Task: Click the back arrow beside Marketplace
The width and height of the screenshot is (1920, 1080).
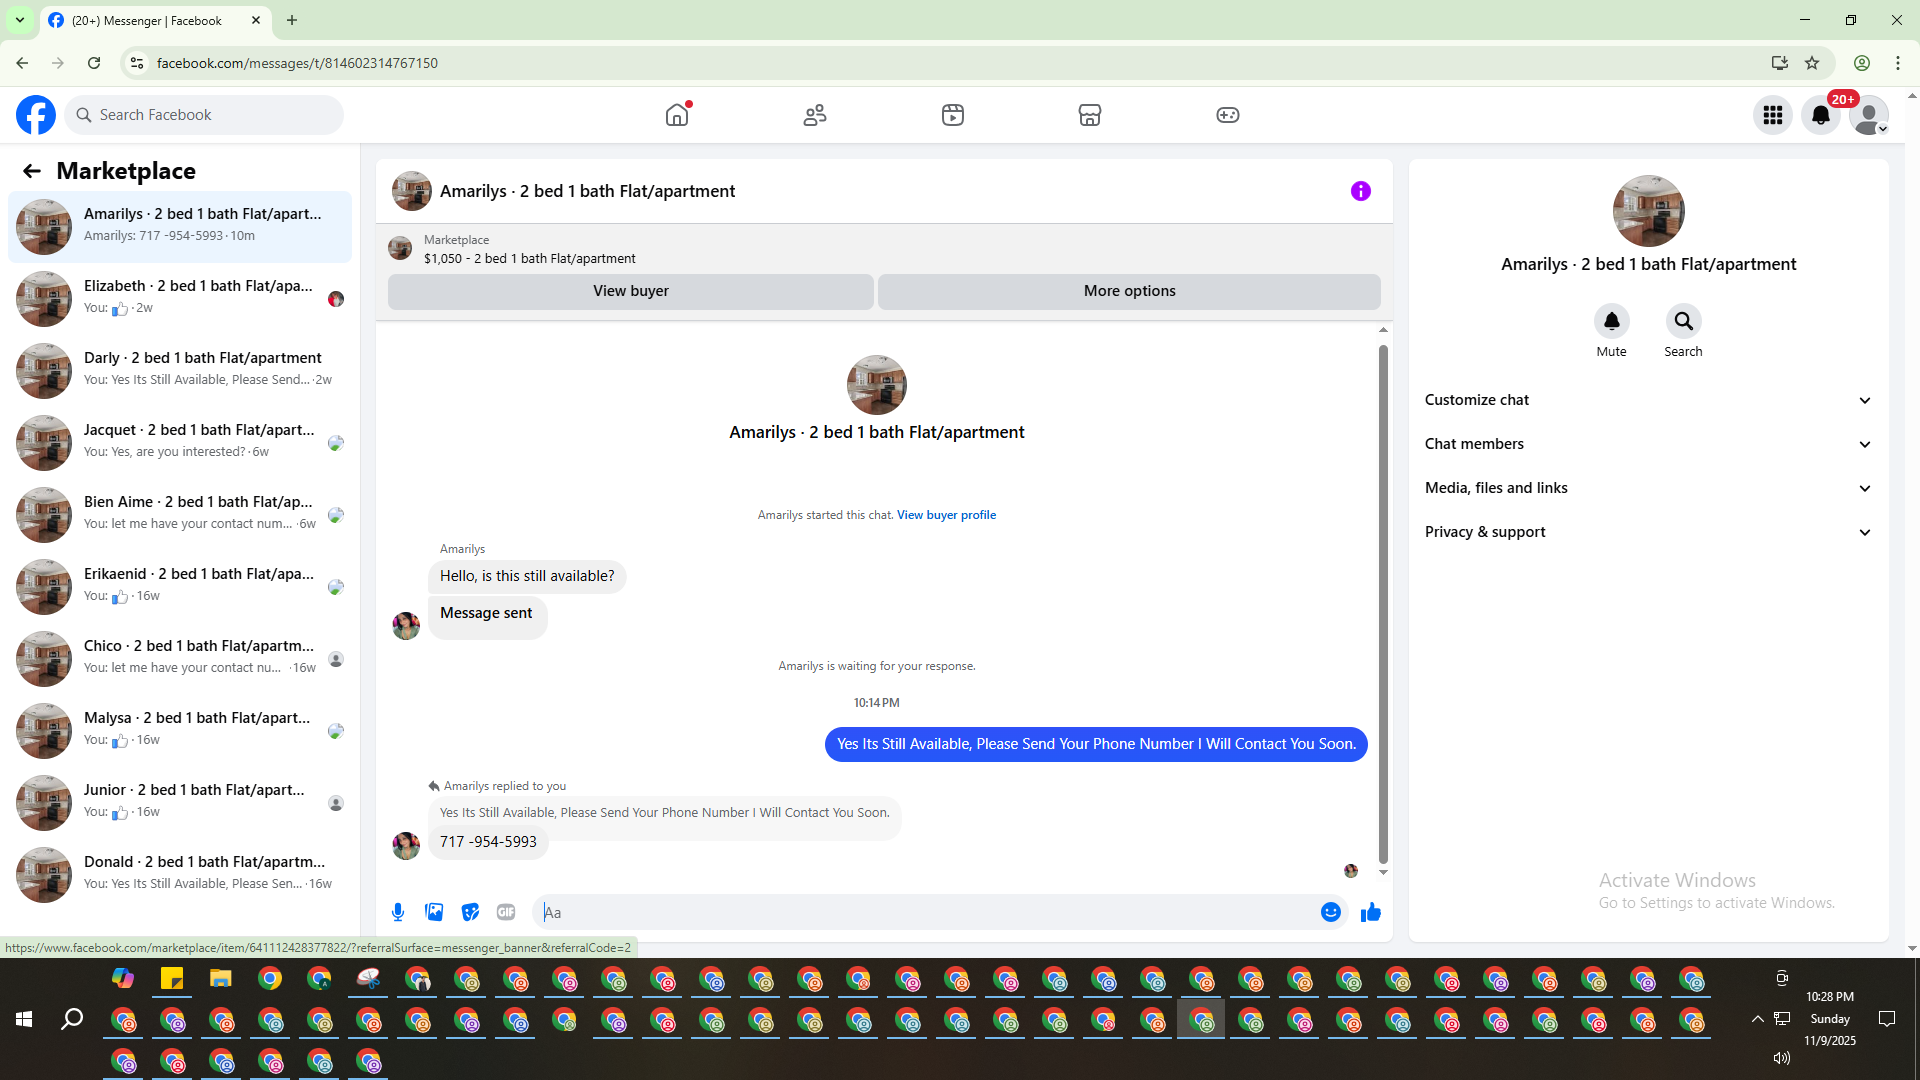Action: click(32, 171)
